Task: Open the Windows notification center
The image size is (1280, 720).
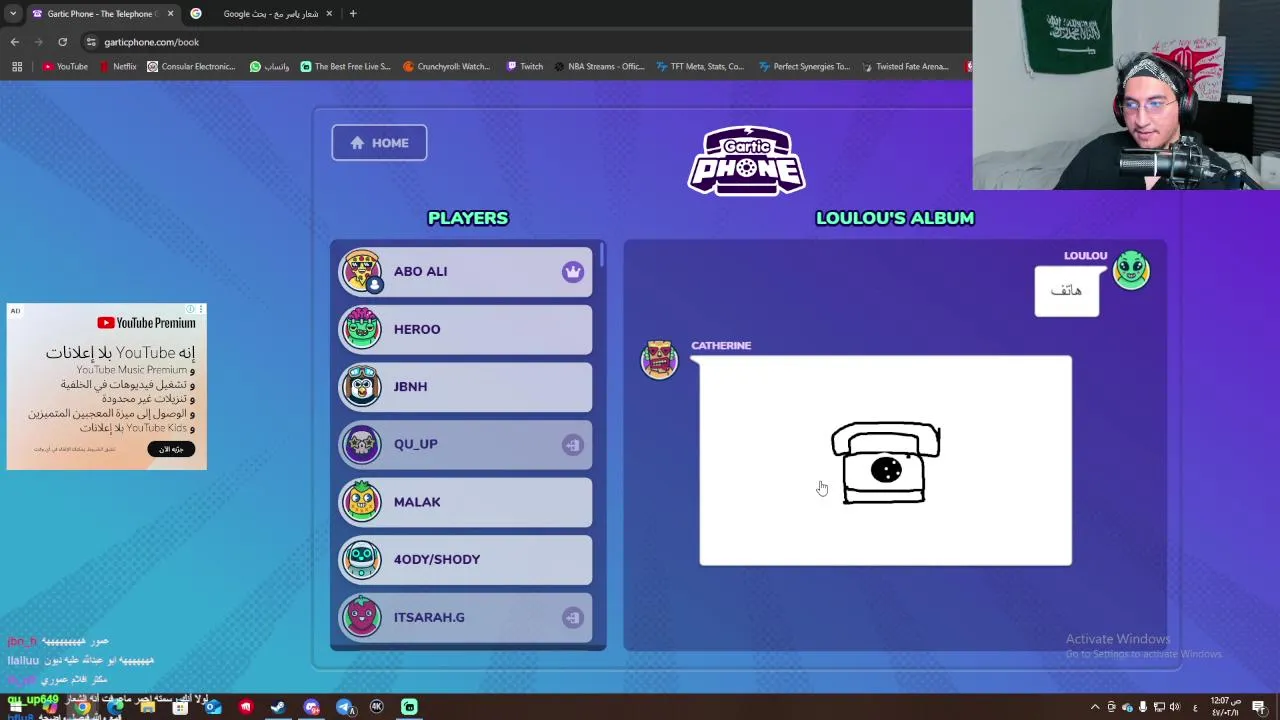Action: [1259, 707]
